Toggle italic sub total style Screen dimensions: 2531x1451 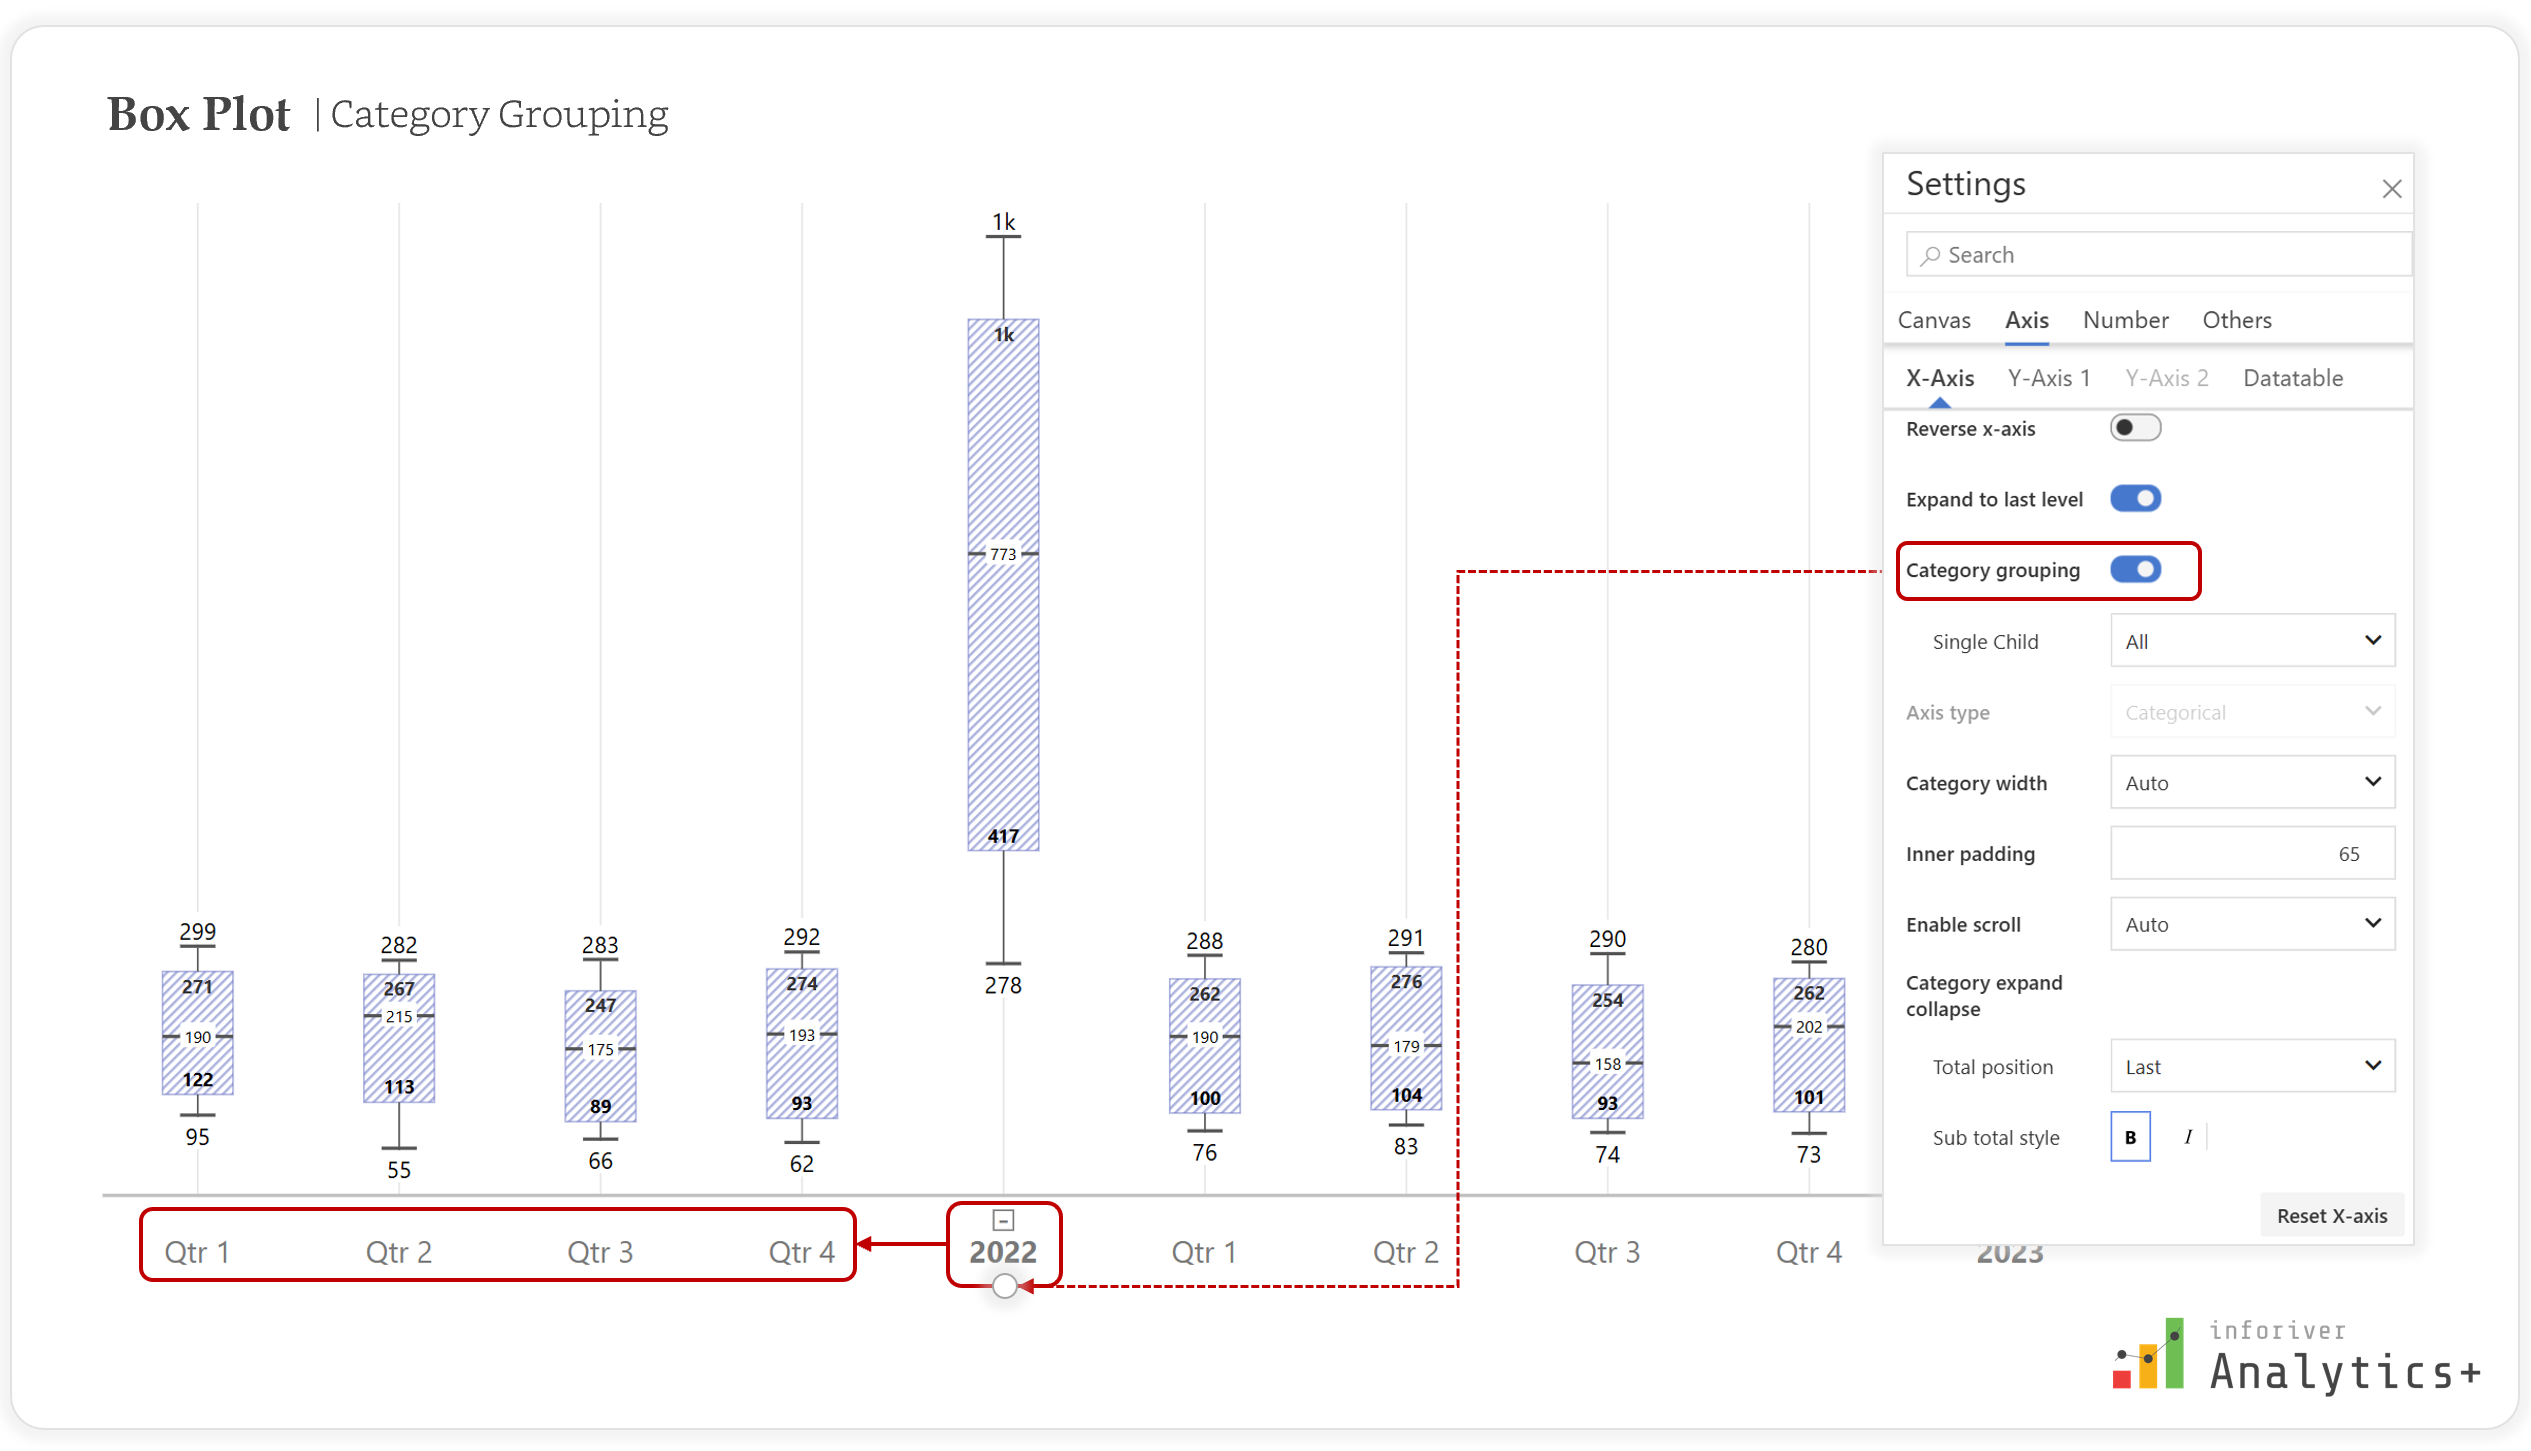[2188, 1137]
